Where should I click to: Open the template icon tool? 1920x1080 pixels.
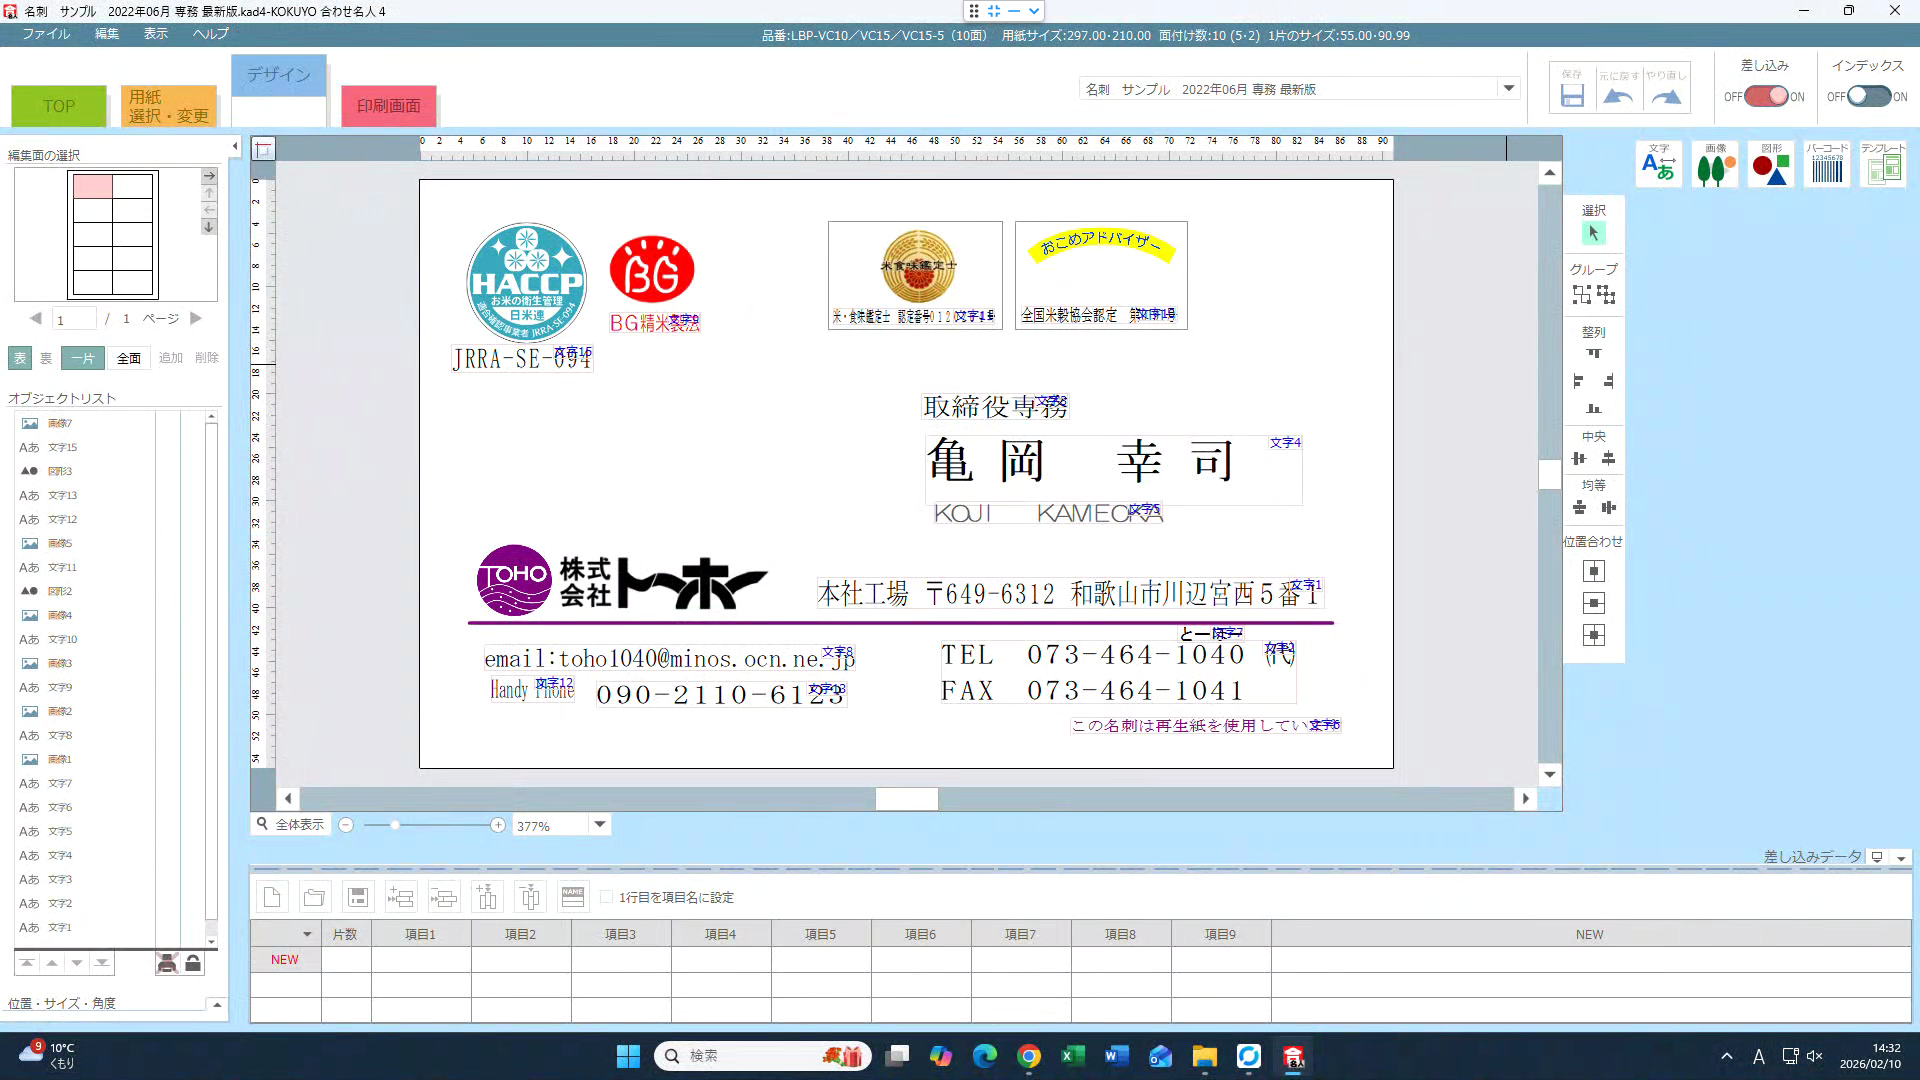coord(1883,164)
